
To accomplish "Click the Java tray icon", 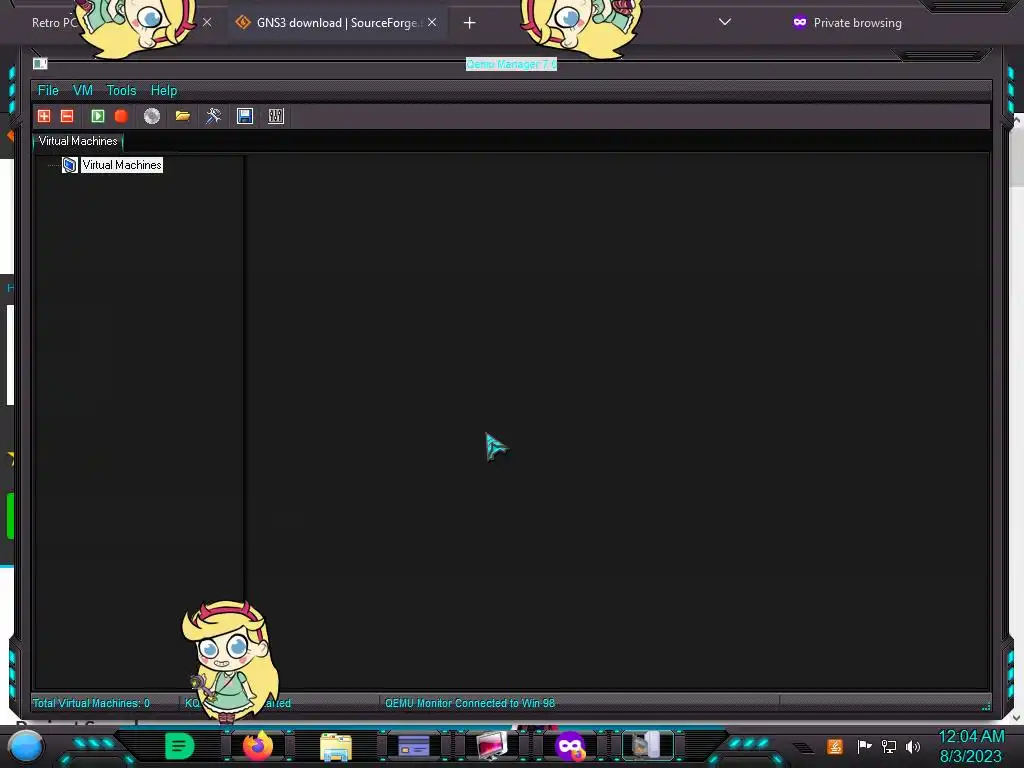I will 835,746.
